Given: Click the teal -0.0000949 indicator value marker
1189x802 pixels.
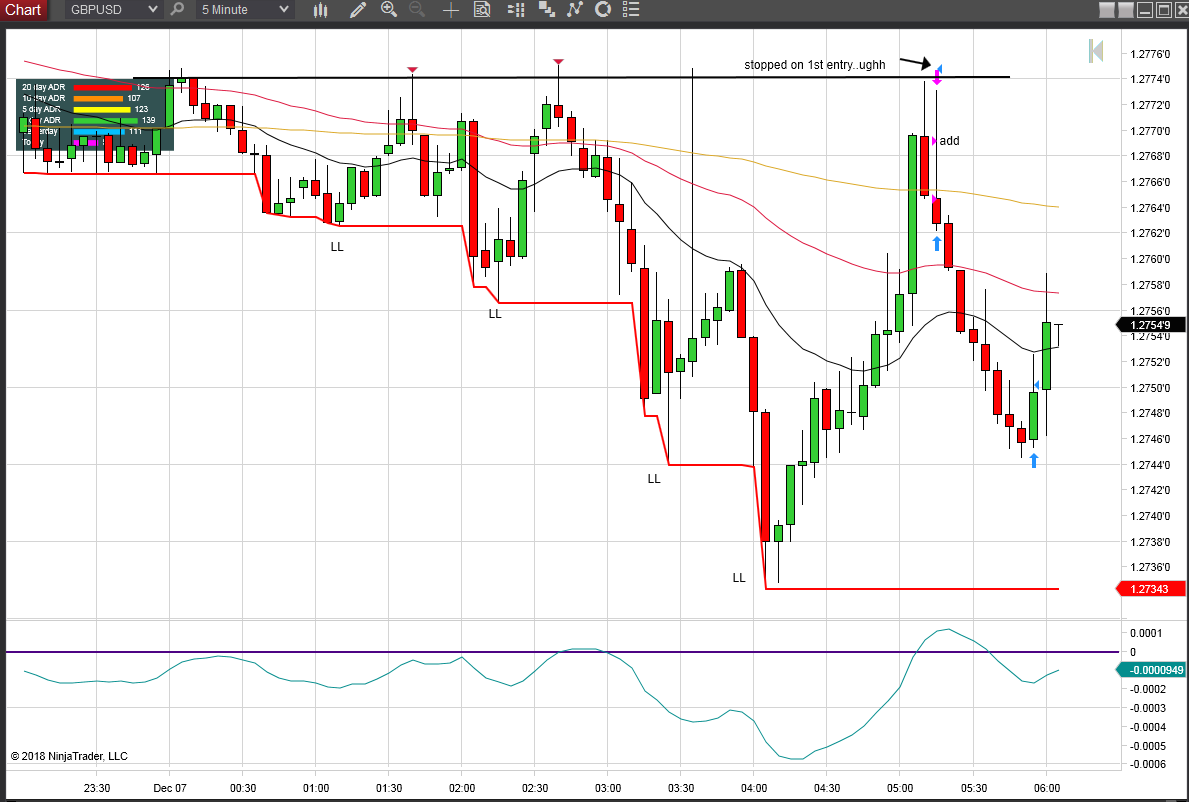Looking at the screenshot, I should [x=1150, y=670].
